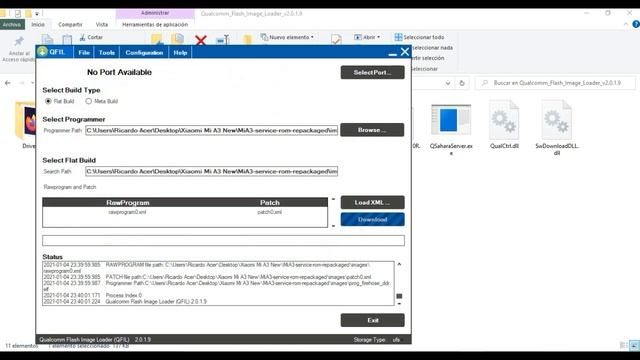Click Cortar scissors icon in Explorer ribbon
640x360 pixels.
[82, 37]
